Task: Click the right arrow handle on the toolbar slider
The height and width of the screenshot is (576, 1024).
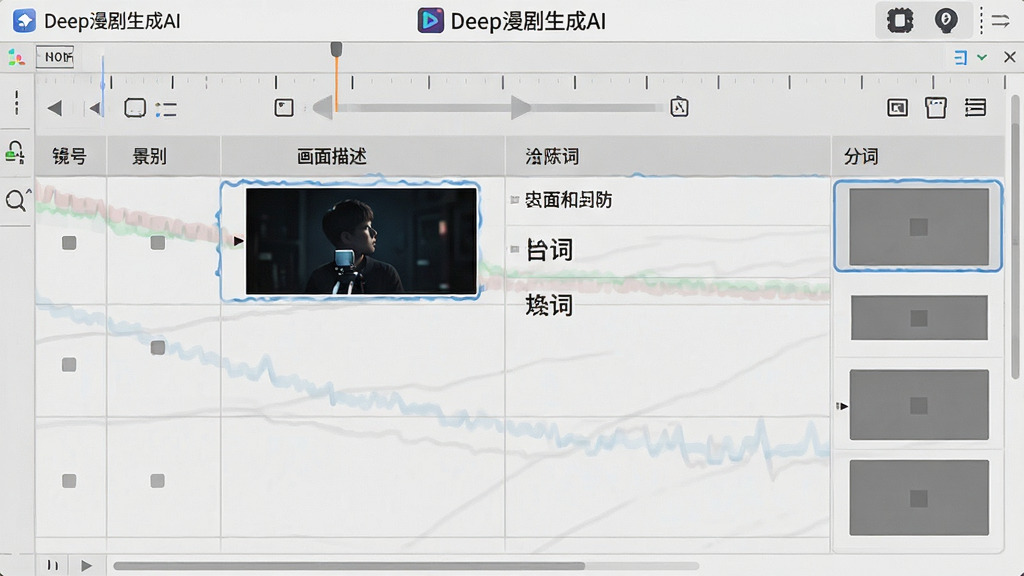Action: pyautogui.click(x=520, y=108)
